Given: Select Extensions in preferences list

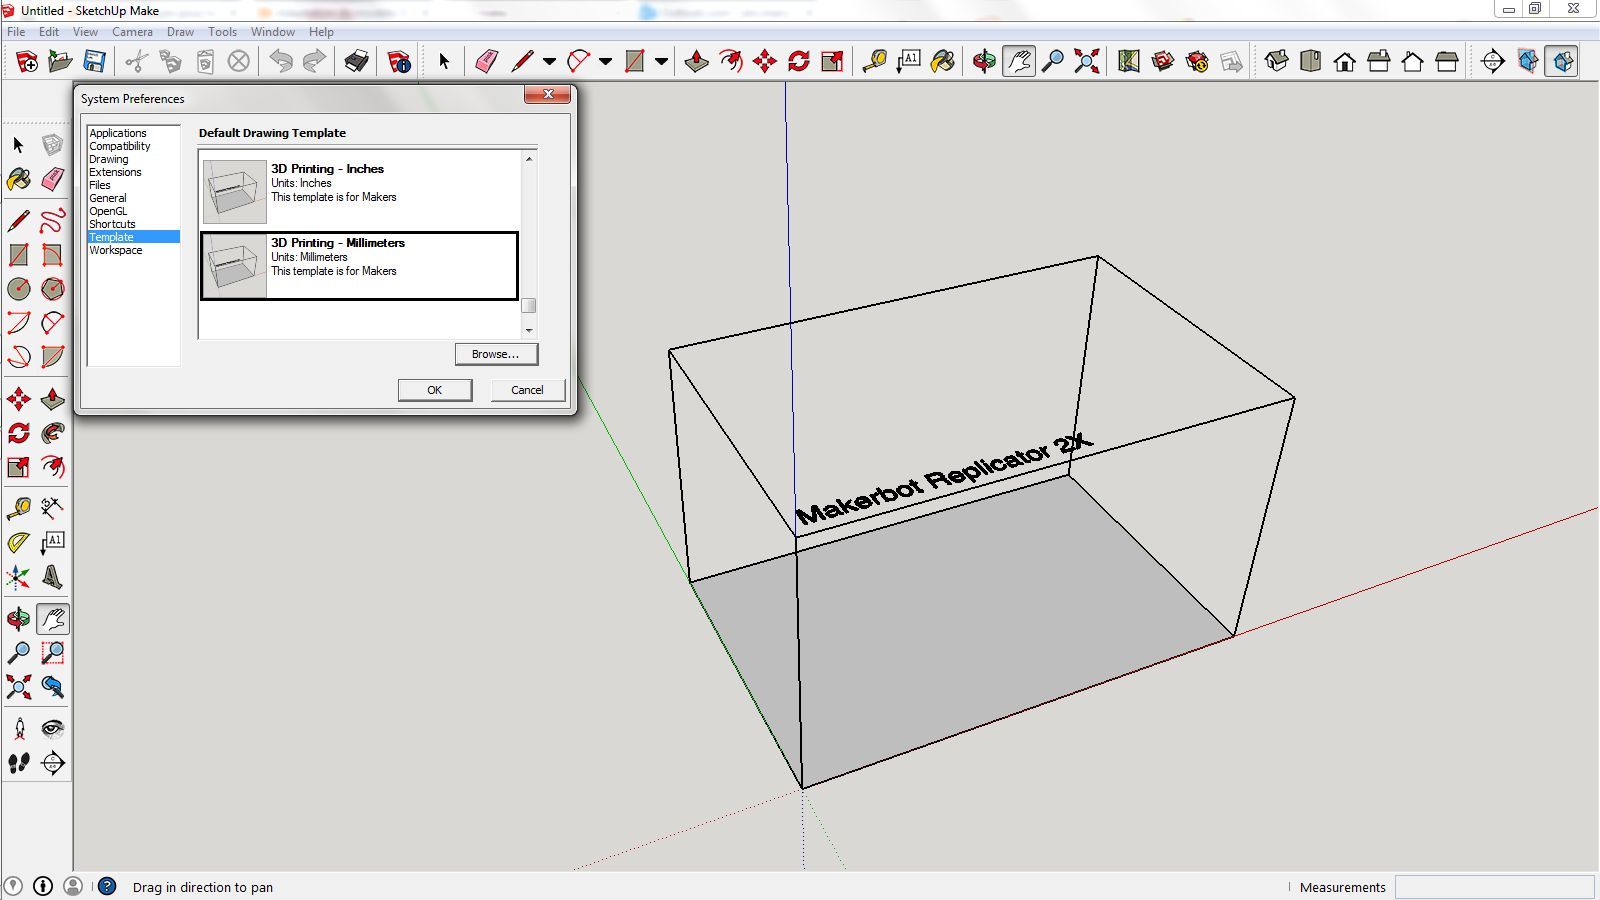Looking at the screenshot, I should (x=115, y=172).
